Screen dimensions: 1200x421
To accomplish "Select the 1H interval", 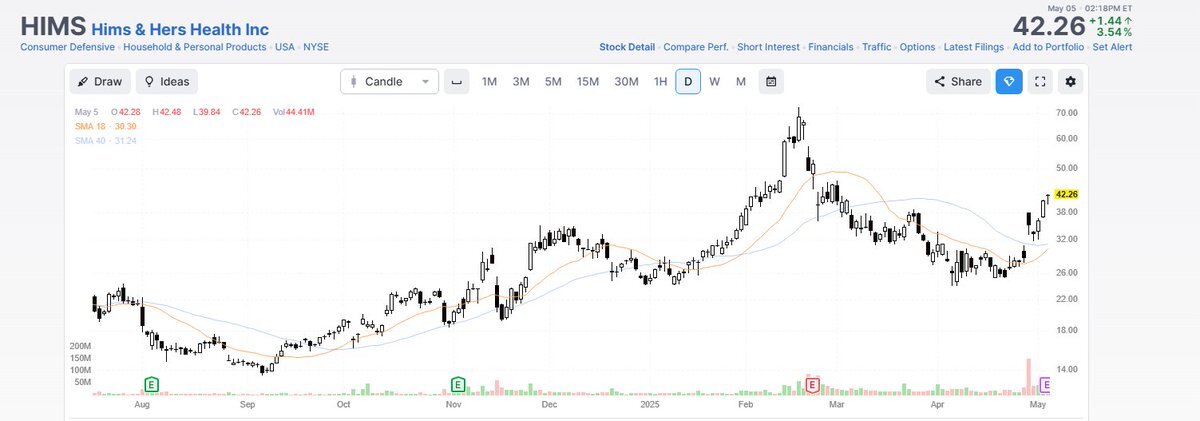I will click(x=660, y=81).
